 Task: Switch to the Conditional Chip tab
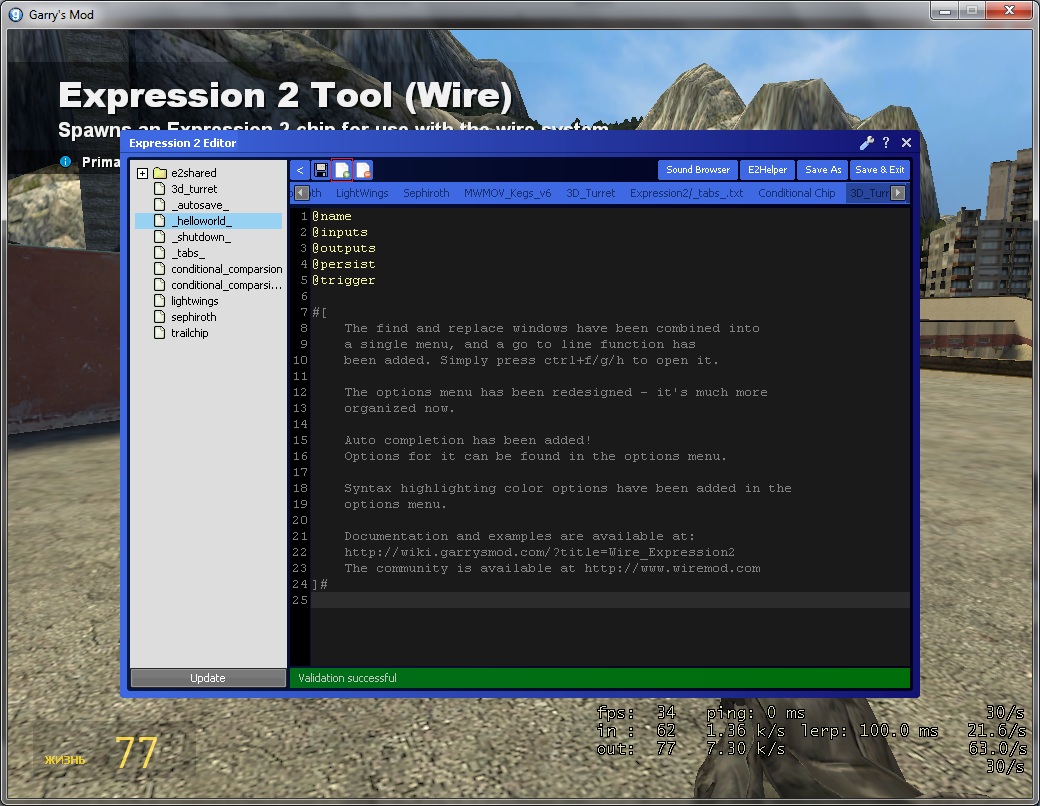tap(797, 193)
